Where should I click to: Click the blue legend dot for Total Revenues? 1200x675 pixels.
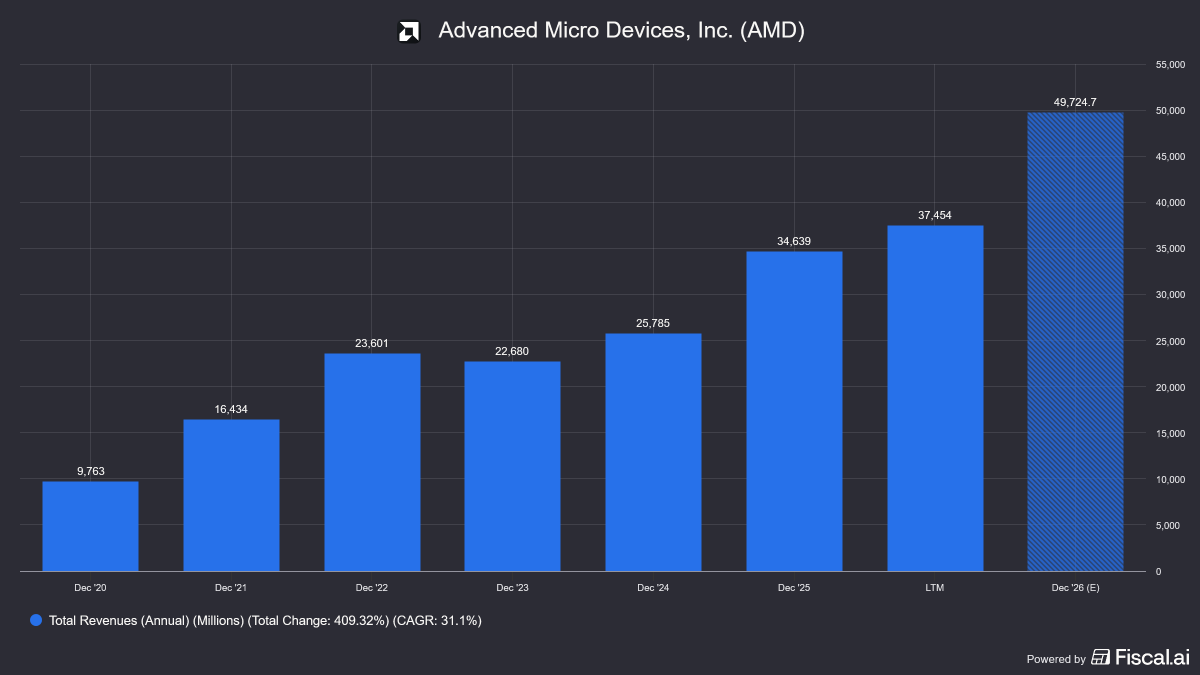click(x=36, y=621)
